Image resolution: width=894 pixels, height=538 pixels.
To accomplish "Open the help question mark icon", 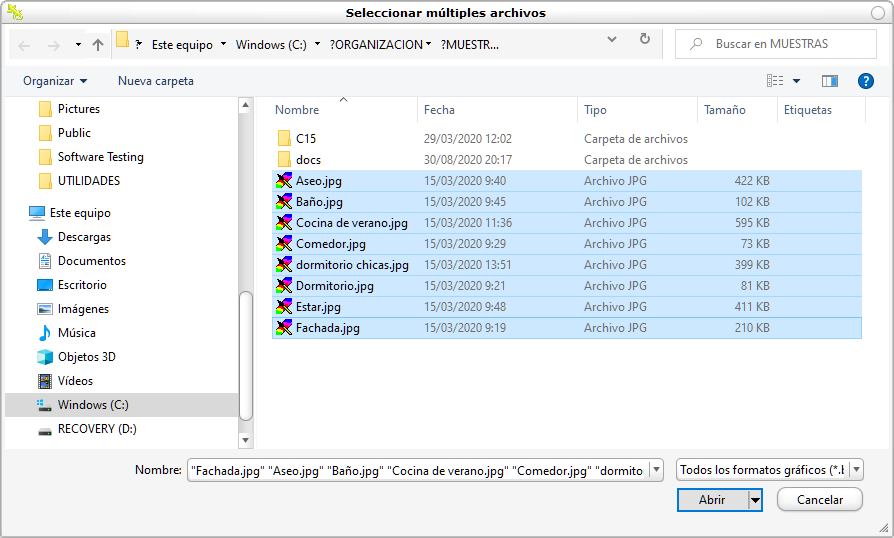I will point(866,81).
